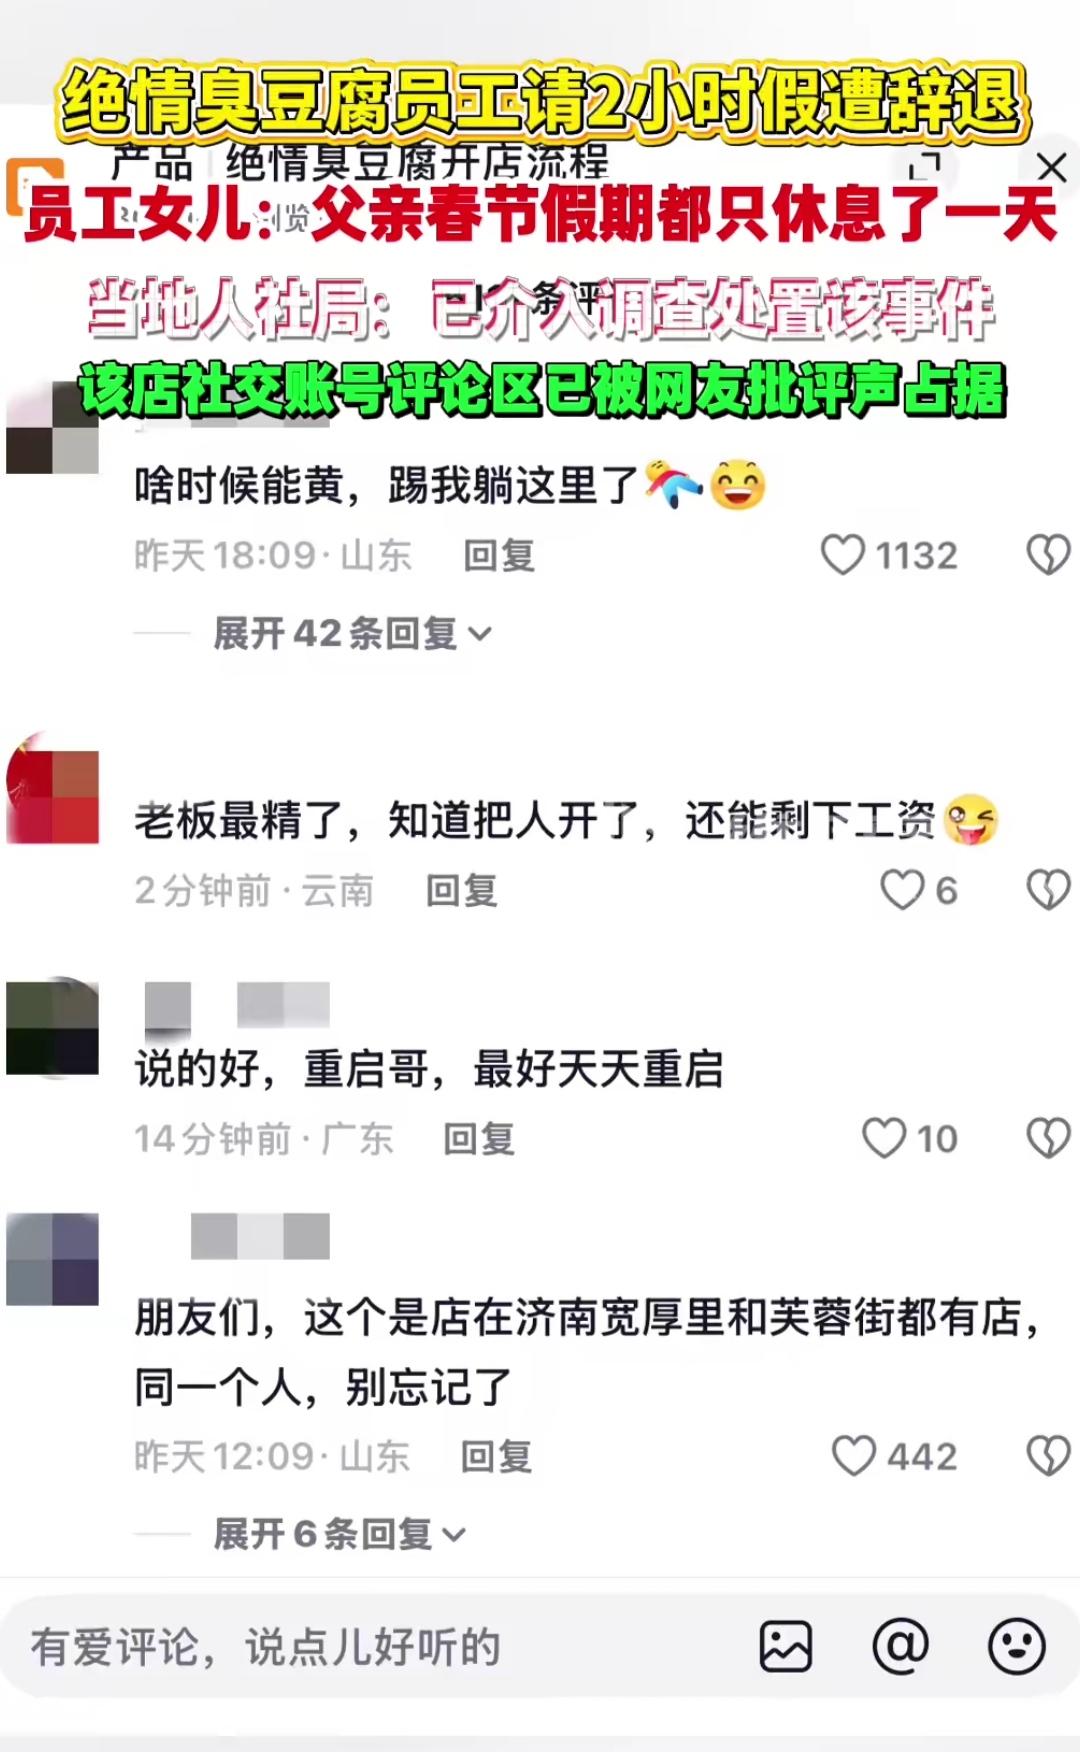Viewport: 1080px width, 1752px height.
Task: Dislike the 重启哥 comment
Action: pos(1048,1138)
